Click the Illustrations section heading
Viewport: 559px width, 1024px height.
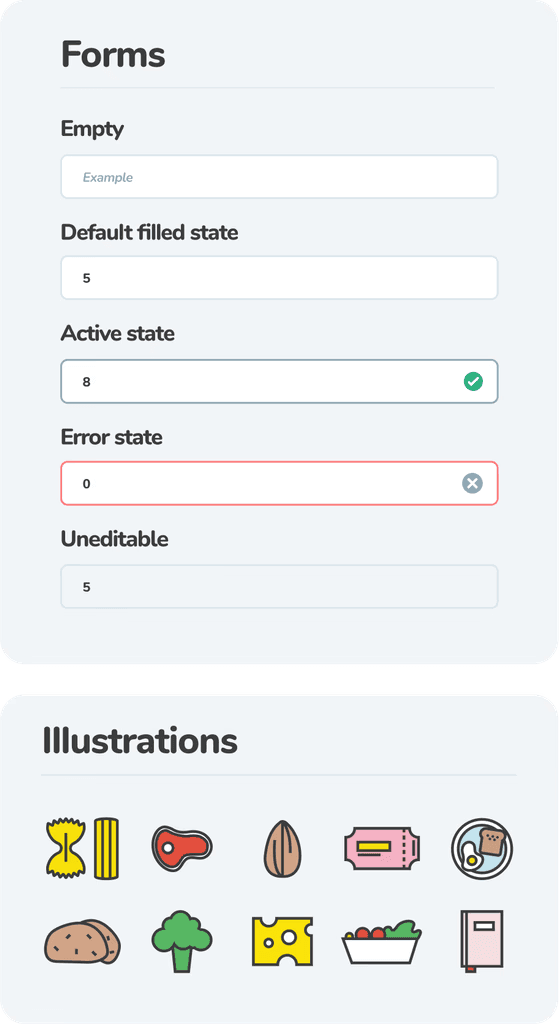coord(140,741)
